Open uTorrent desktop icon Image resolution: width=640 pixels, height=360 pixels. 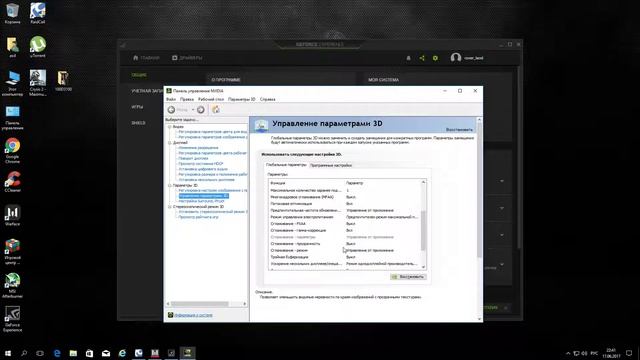(x=38, y=47)
